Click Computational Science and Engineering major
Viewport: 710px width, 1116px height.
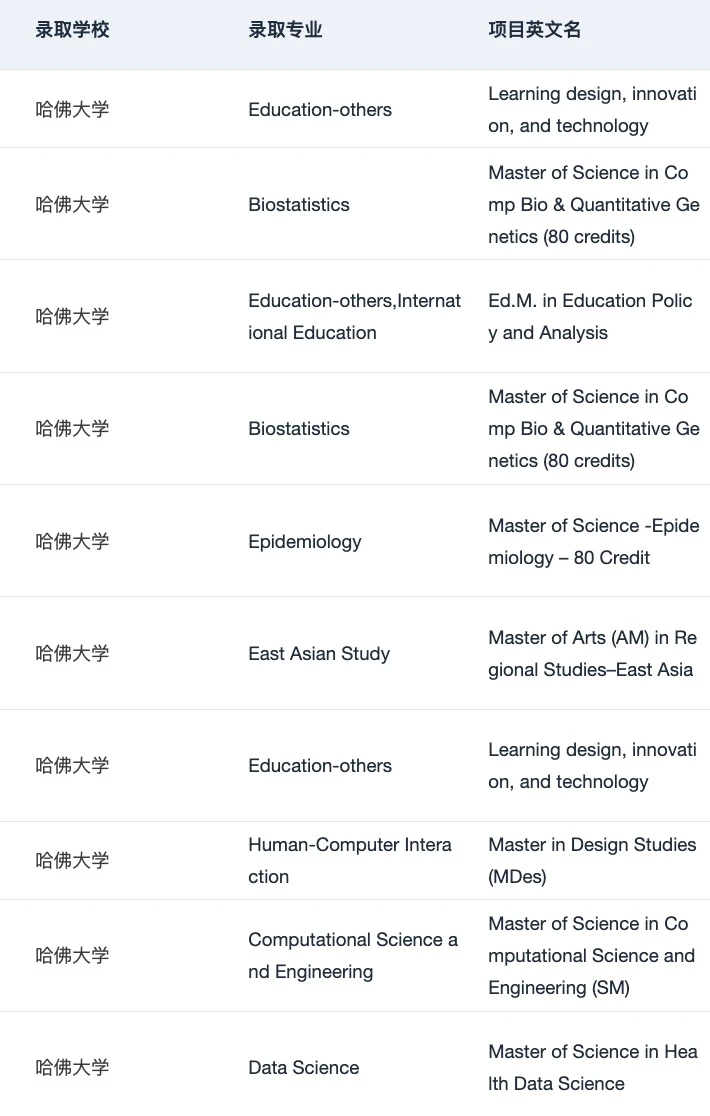(353, 956)
